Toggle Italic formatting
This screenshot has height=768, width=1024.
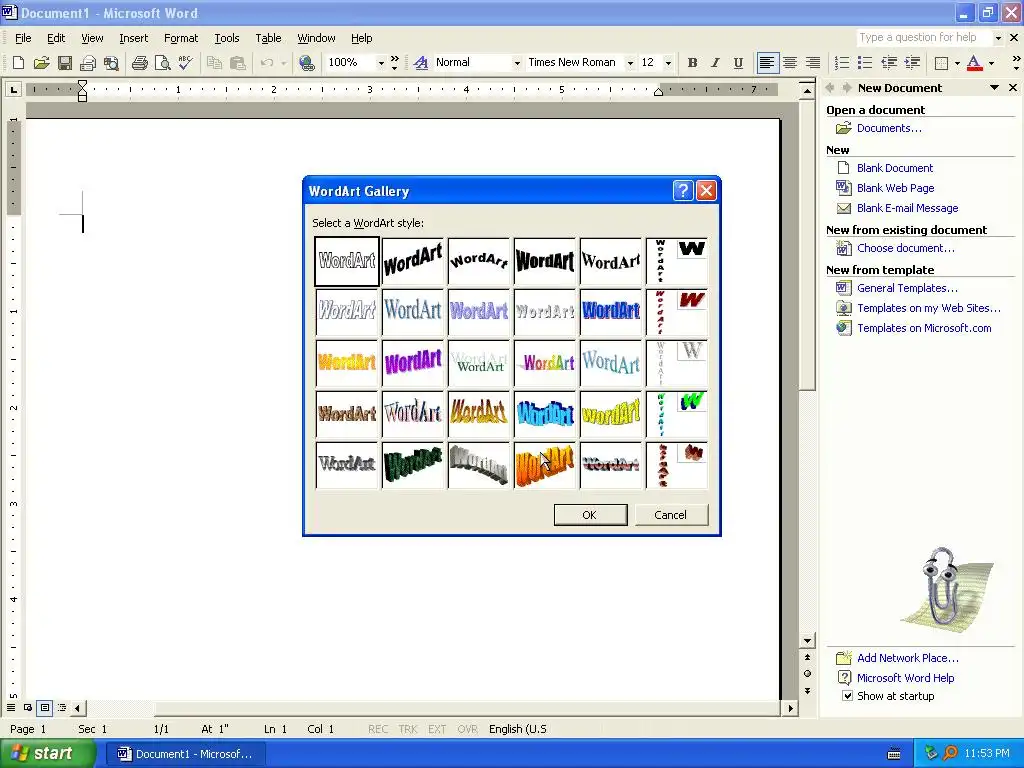pyautogui.click(x=715, y=63)
